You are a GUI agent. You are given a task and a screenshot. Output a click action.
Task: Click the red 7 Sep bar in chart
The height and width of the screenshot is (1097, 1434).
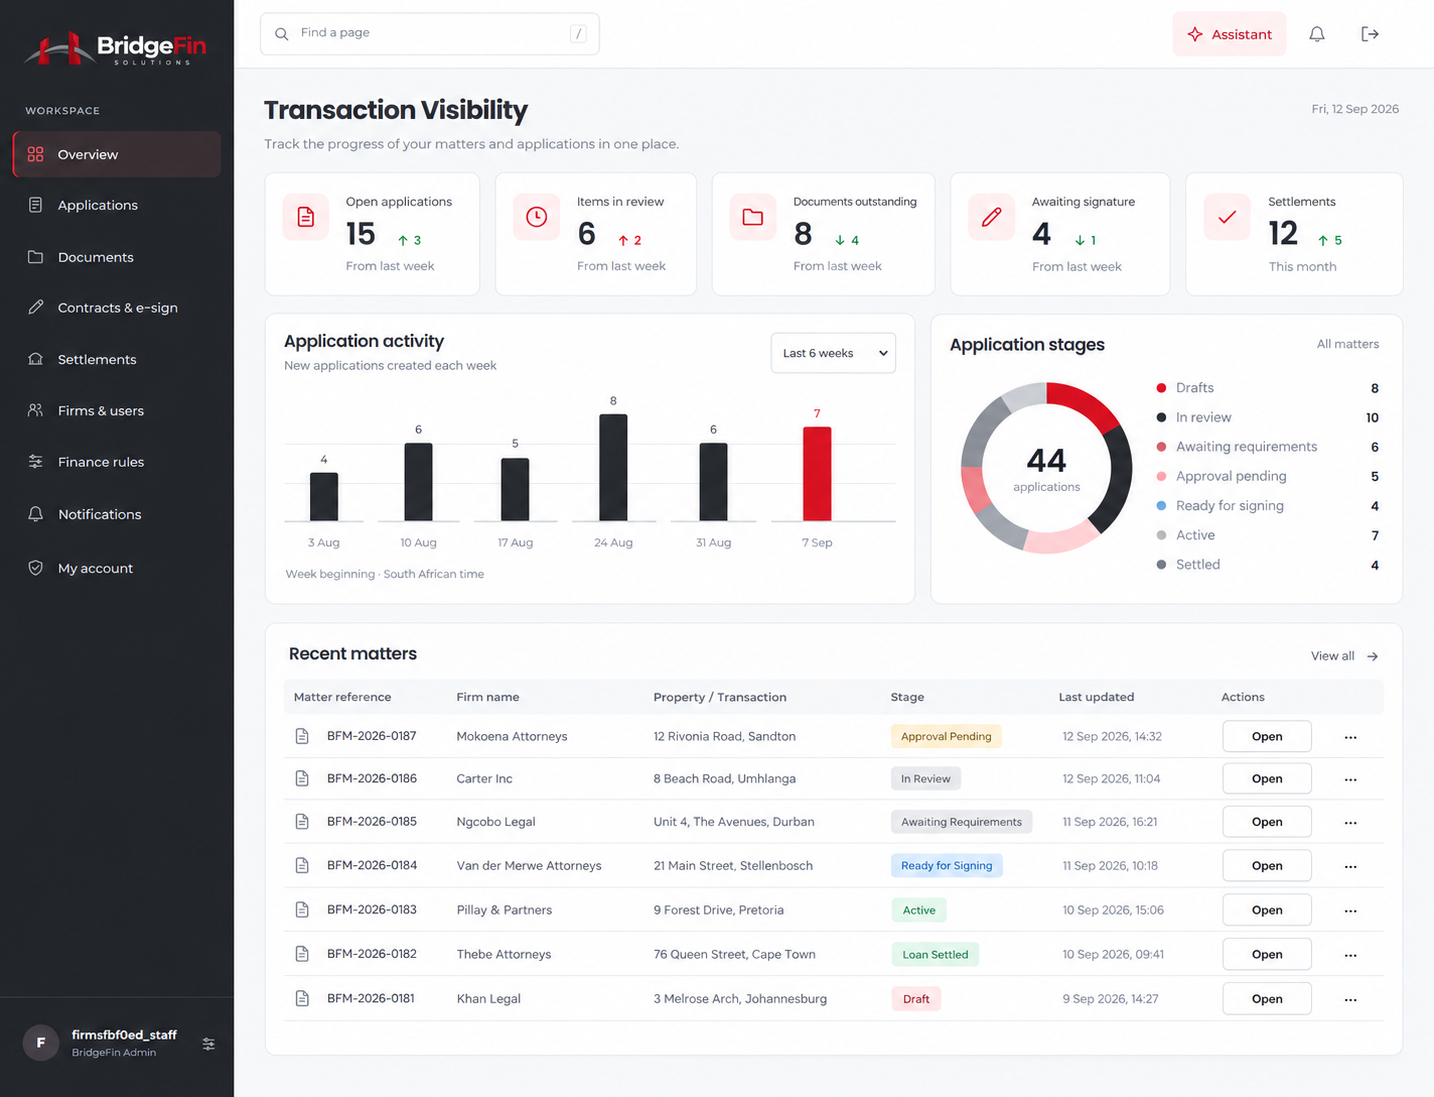pyautogui.click(x=817, y=474)
